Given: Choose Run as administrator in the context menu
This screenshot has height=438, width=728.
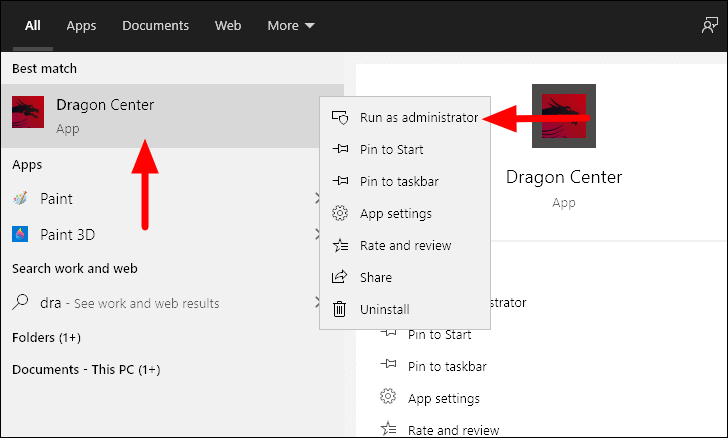Looking at the screenshot, I should point(405,118).
